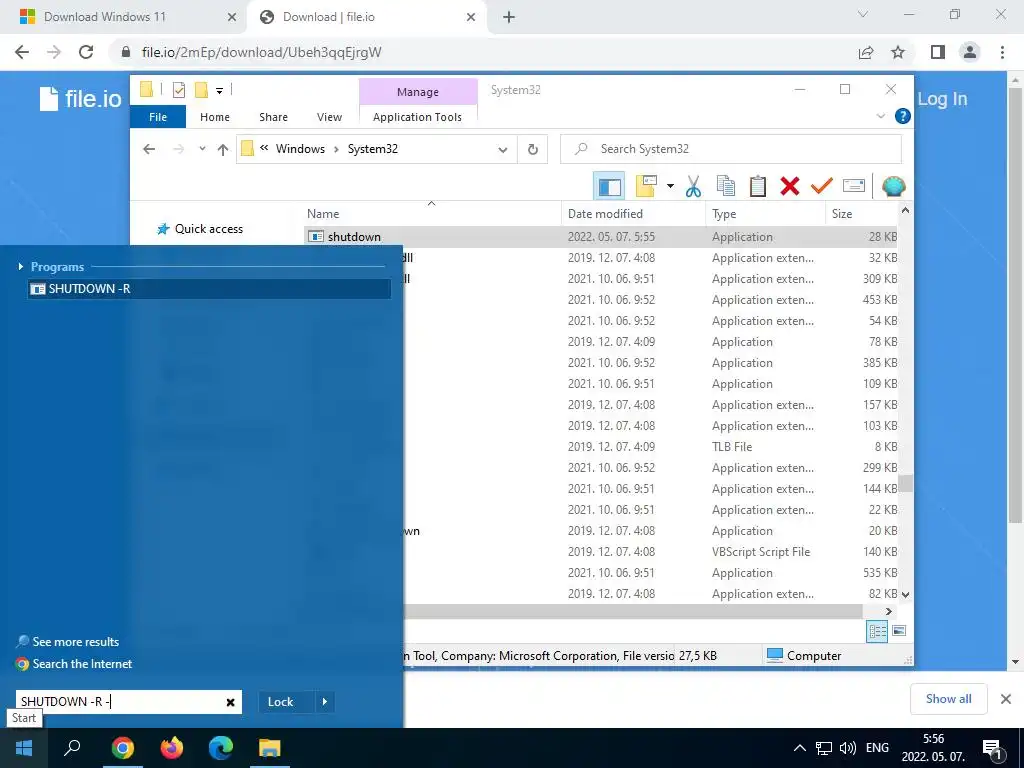This screenshot has width=1024, height=768.
Task: Click the Rename toolbar icon
Action: (x=854, y=186)
